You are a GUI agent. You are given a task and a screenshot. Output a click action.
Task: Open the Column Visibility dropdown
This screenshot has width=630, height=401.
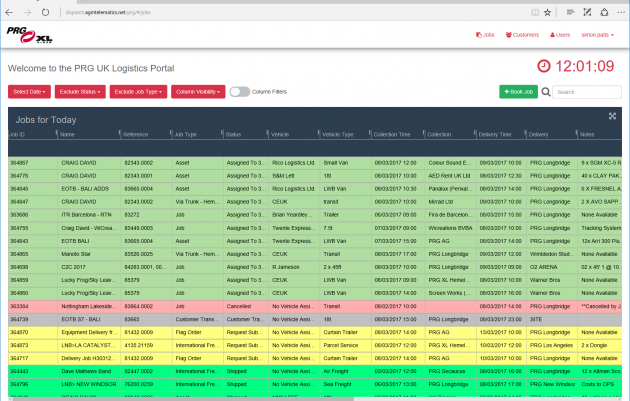[x=197, y=92]
